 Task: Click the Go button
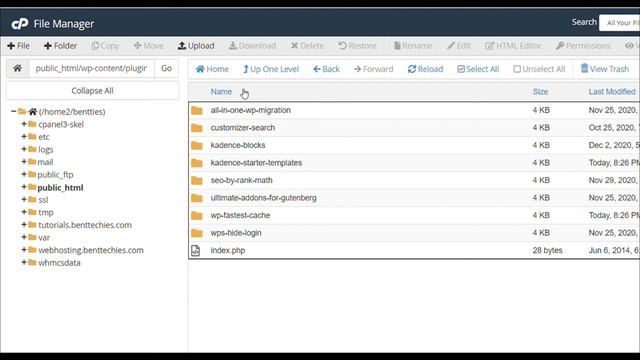pyautogui.click(x=166, y=68)
